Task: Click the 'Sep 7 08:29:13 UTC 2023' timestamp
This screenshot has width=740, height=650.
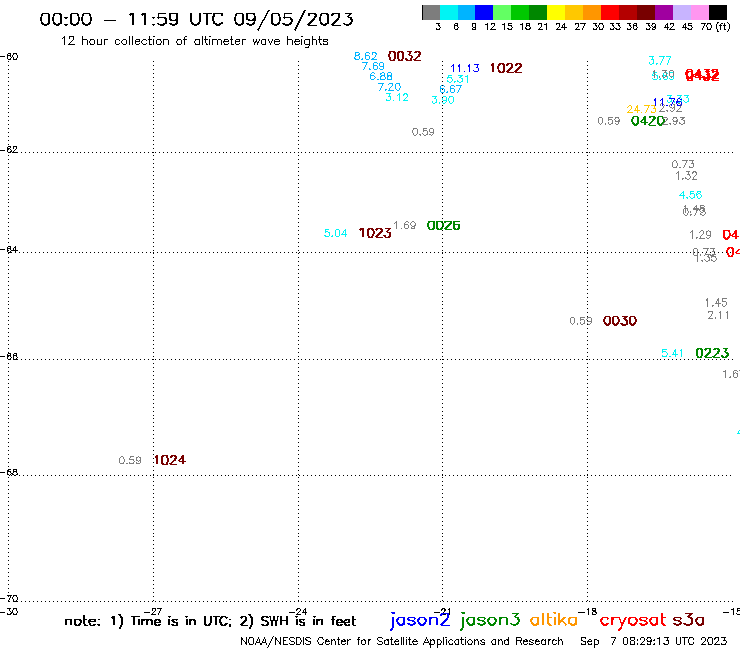Action: pyautogui.click(x=654, y=642)
